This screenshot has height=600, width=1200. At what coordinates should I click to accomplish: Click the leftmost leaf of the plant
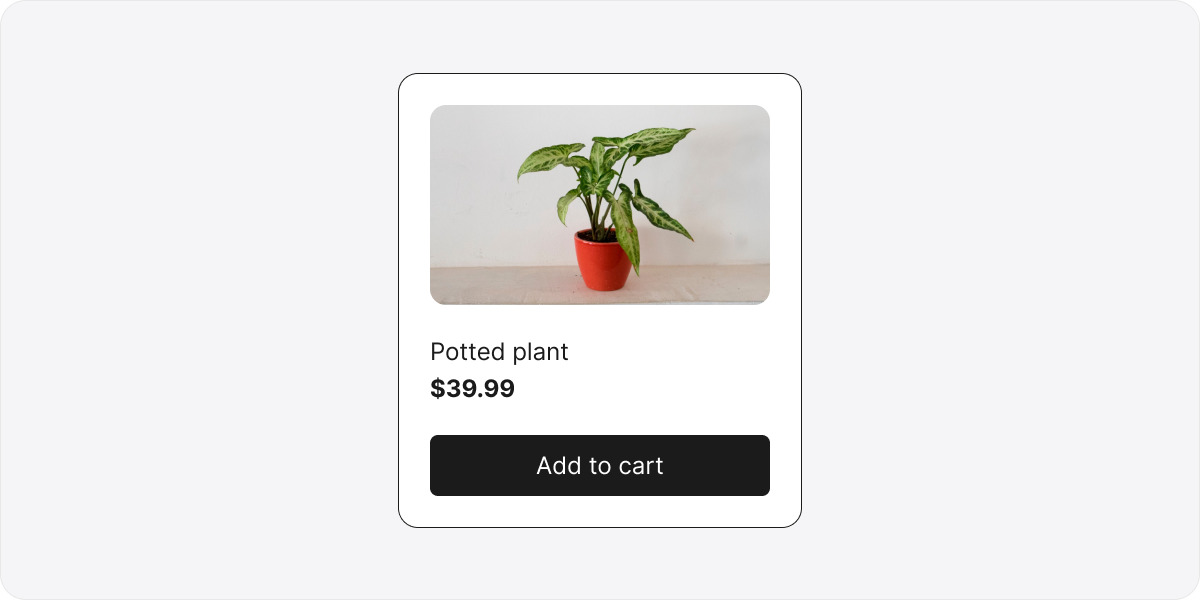pos(548,160)
